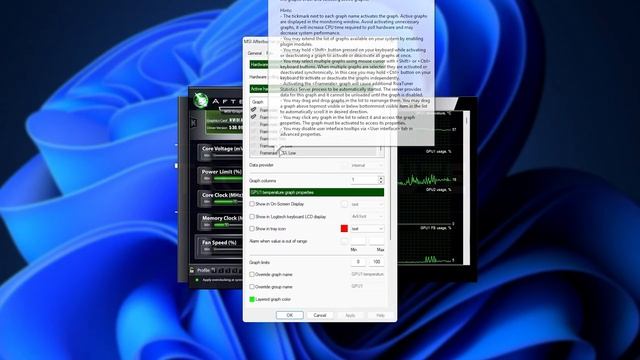Viewport: 640px width, 360px height.
Task: Open the On-Screen Display text type dropdown
Action: 367,204
